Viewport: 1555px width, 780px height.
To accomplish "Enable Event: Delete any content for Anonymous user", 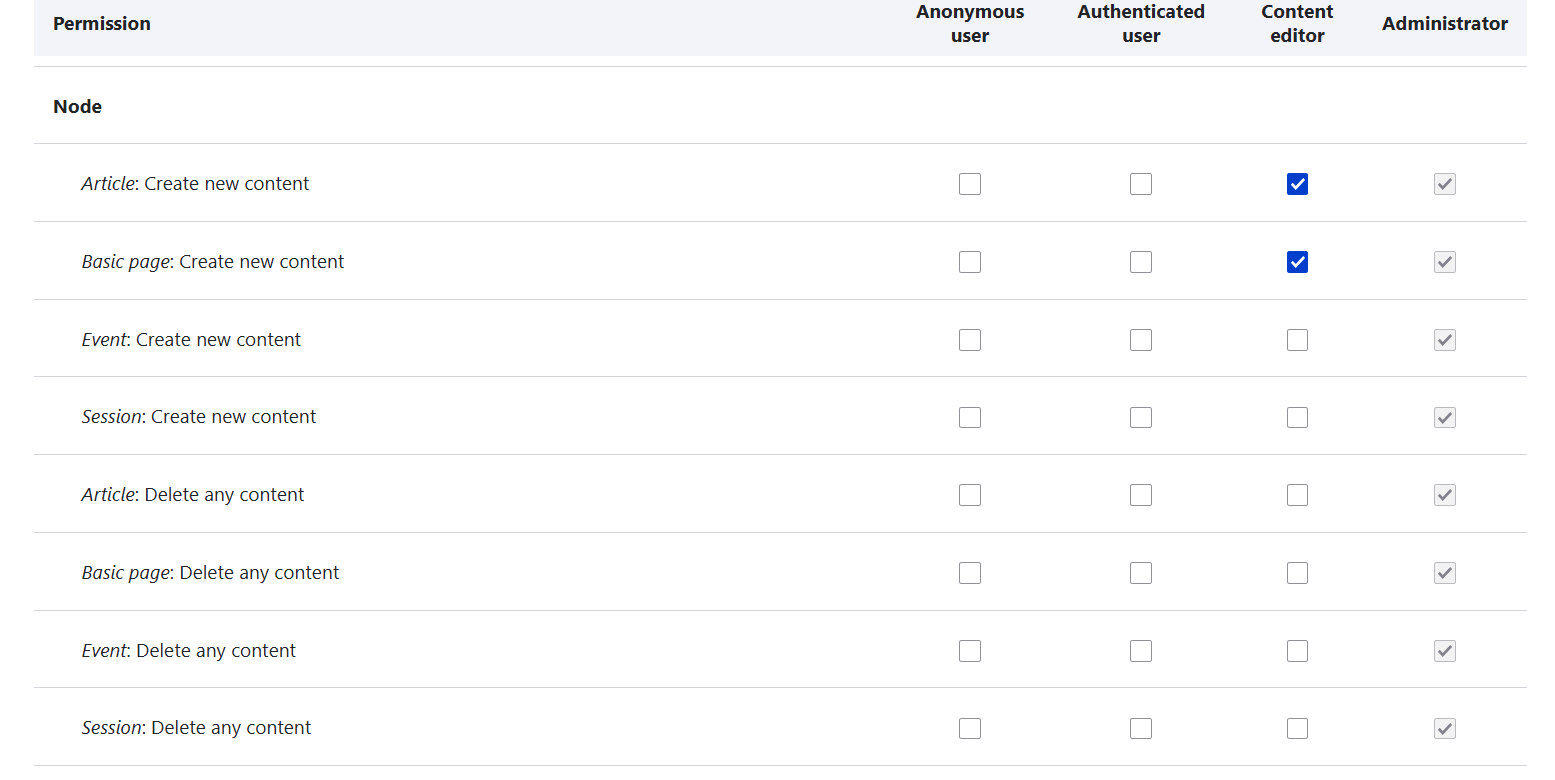I will (969, 651).
